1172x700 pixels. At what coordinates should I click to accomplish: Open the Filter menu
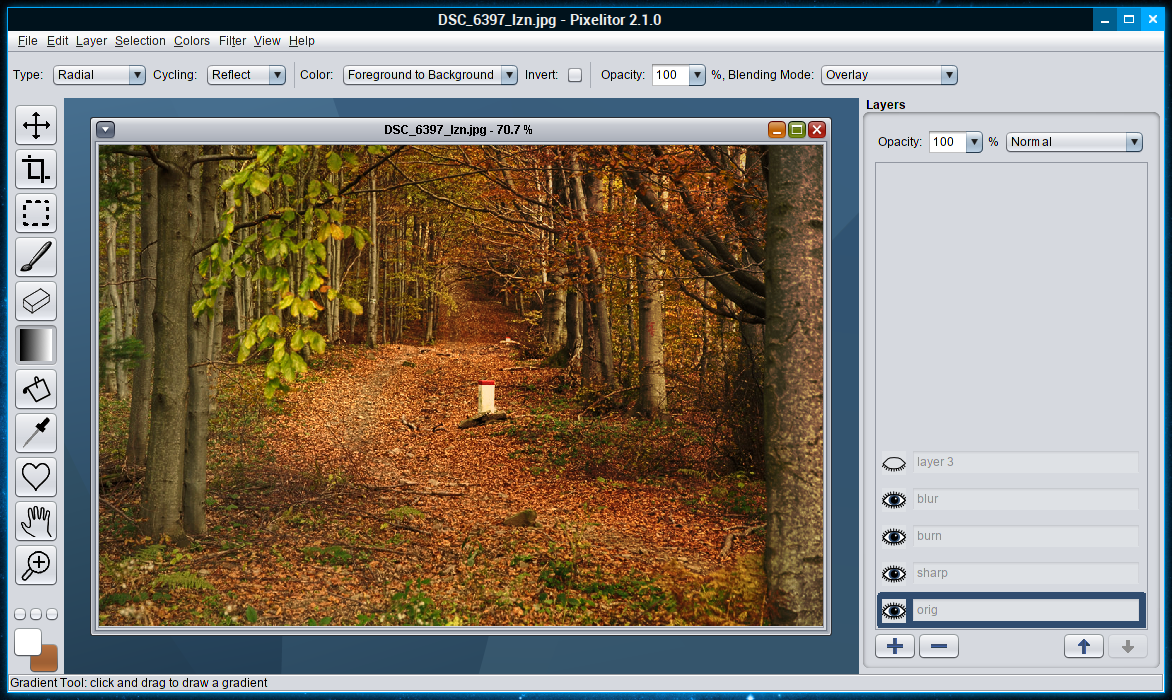click(232, 41)
